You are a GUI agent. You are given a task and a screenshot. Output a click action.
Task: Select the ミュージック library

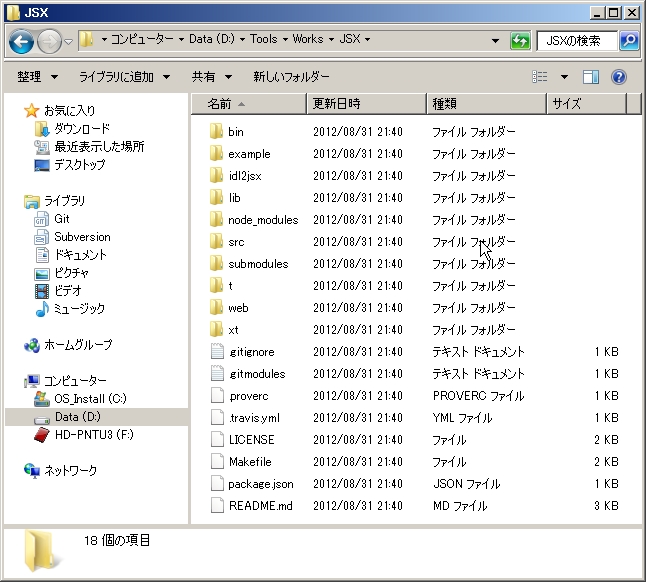click(80, 309)
